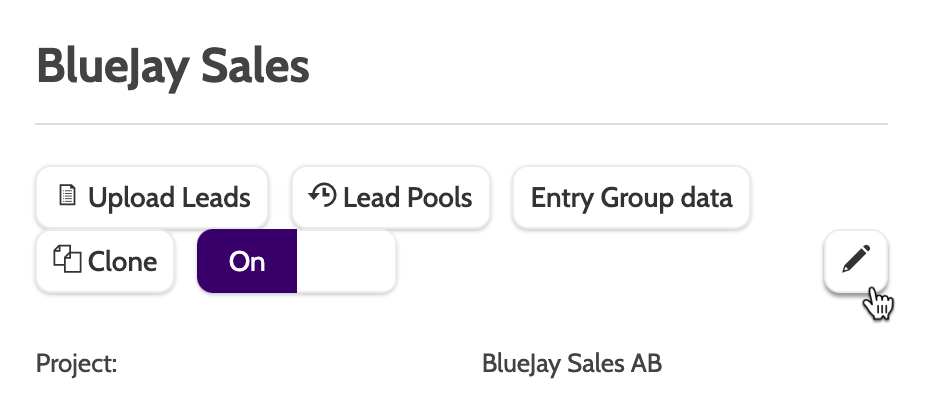Click the BlueJay Sales AB project value
The image size is (928, 400).
point(571,362)
